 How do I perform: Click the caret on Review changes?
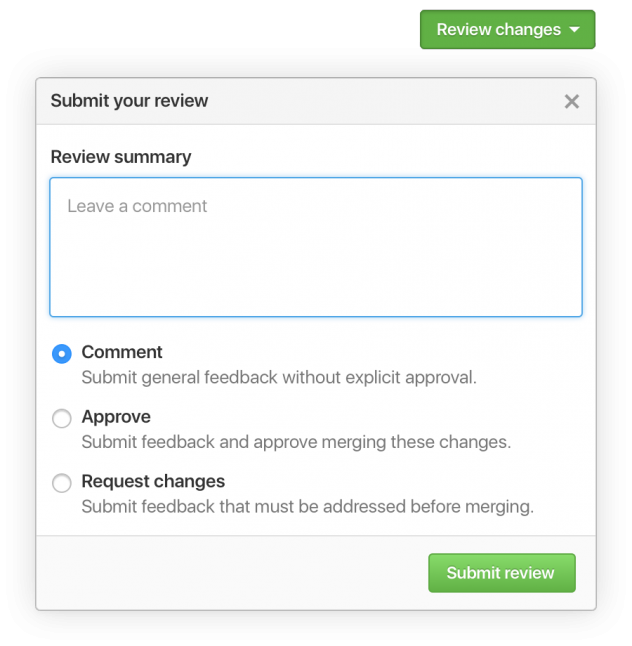(x=574, y=30)
